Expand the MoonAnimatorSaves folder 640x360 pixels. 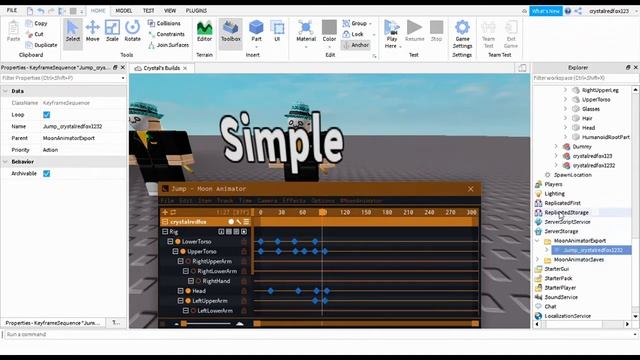(537, 260)
